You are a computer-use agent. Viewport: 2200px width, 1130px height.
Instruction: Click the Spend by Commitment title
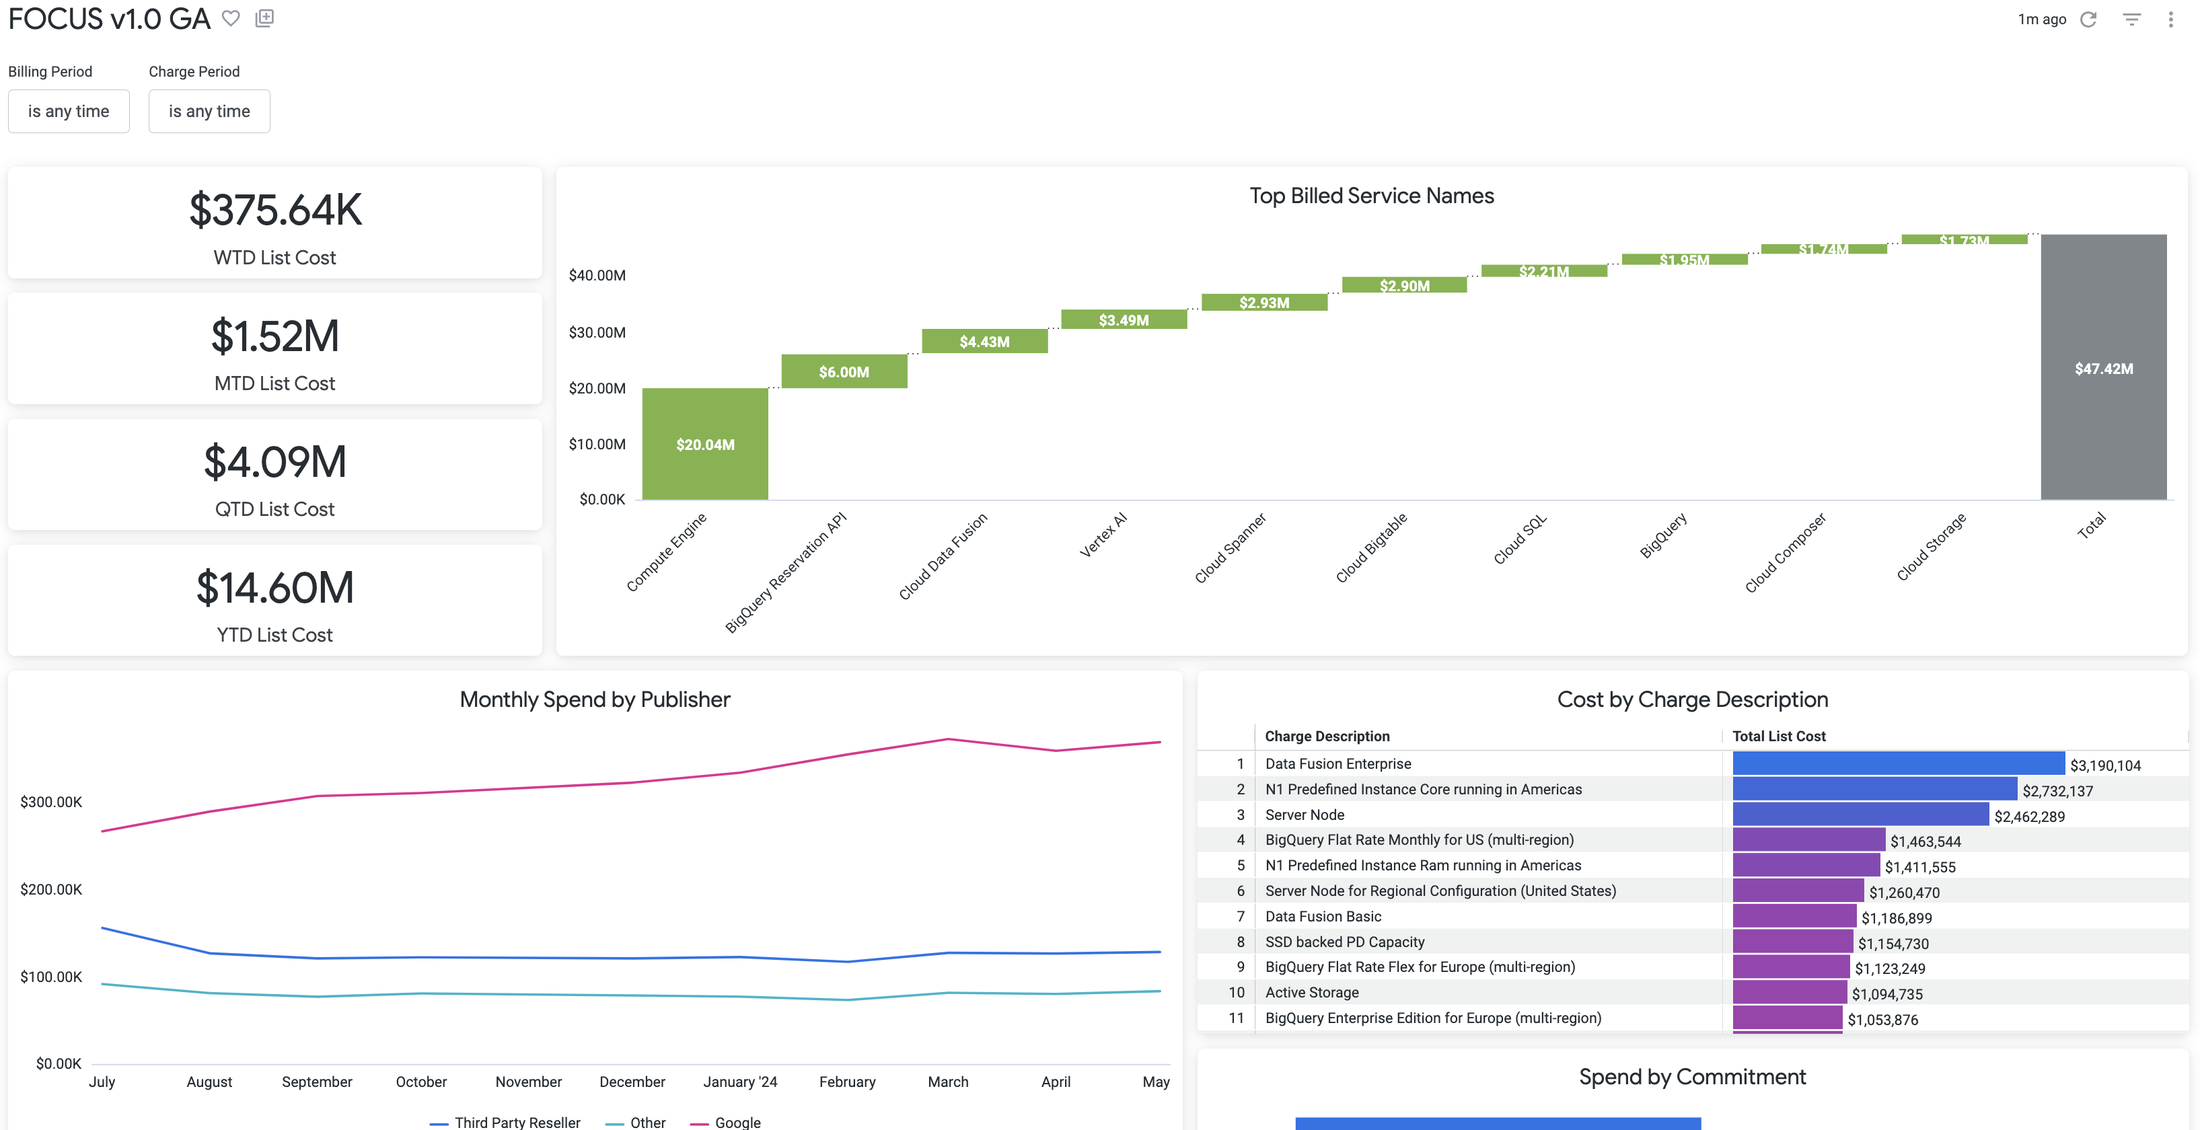(x=1692, y=1077)
